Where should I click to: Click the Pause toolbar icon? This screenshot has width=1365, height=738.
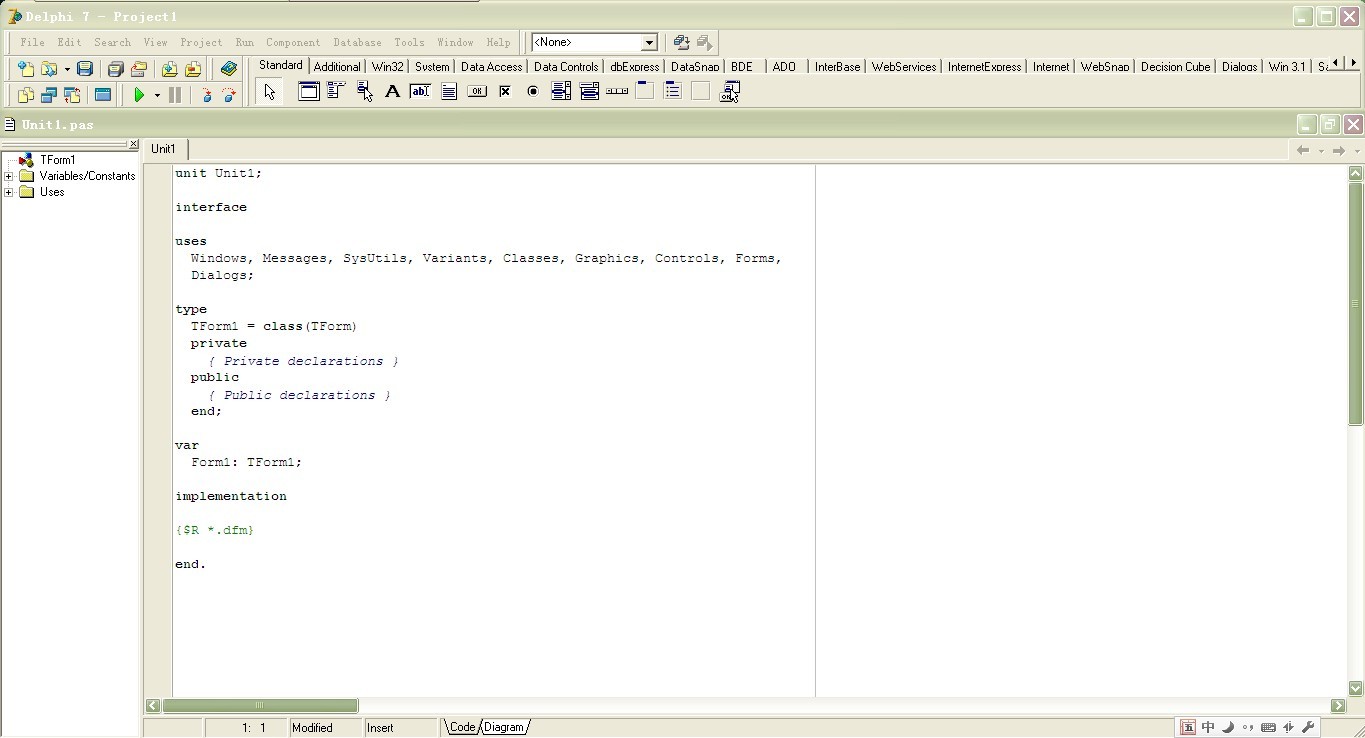175,95
